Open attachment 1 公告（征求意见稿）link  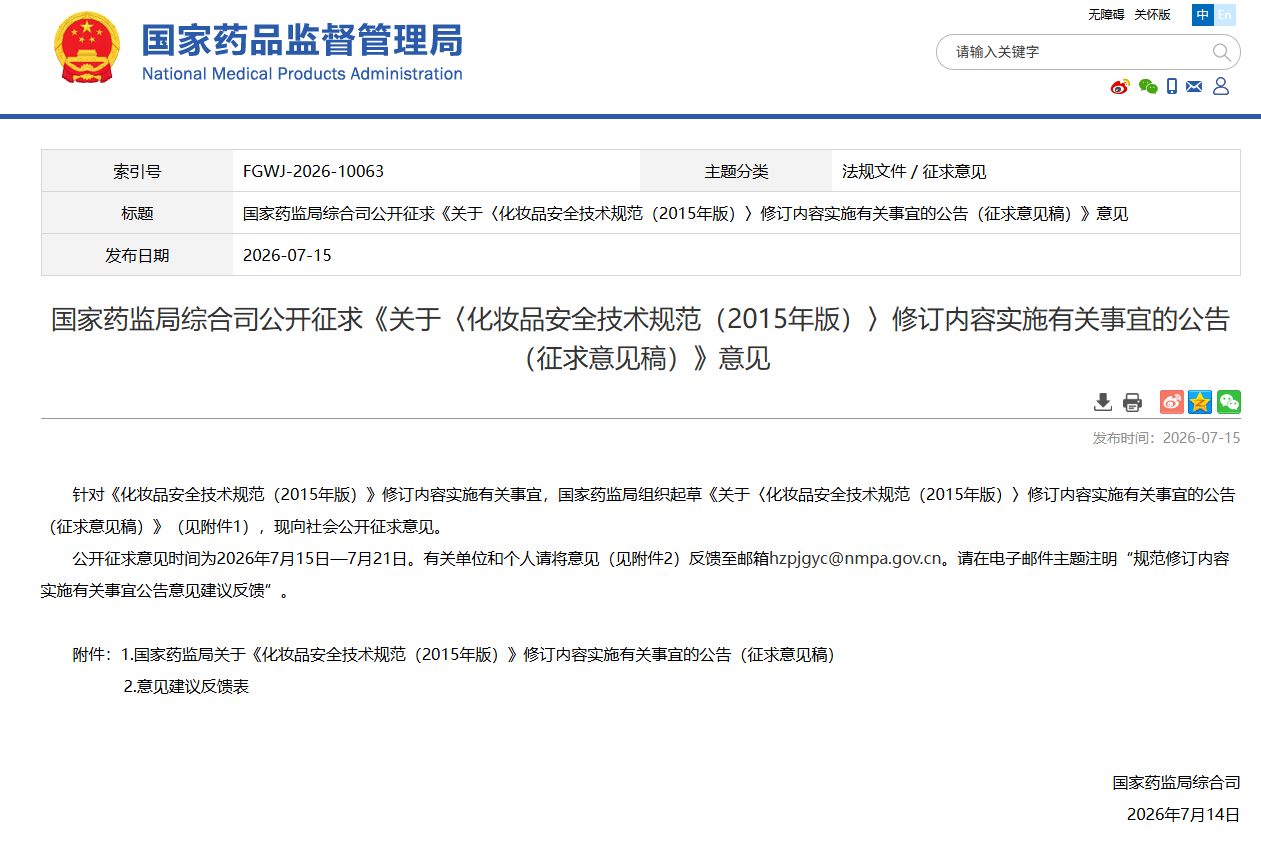click(484, 655)
